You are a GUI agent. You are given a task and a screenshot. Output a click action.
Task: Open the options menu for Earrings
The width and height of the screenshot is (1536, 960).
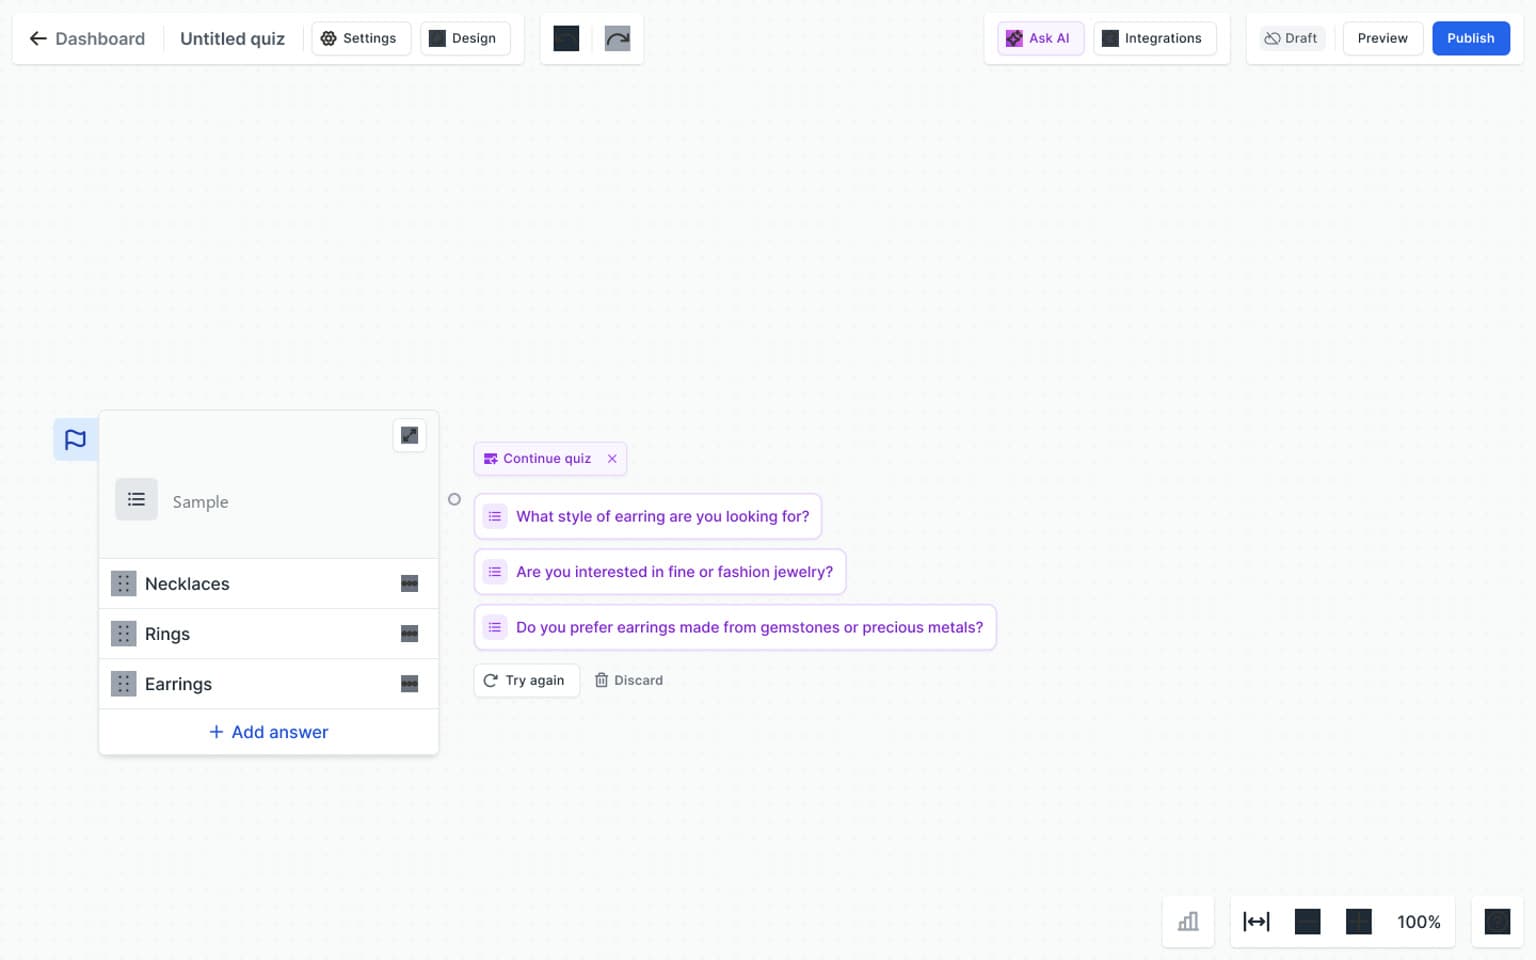pyautogui.click(x=409, y=684)
